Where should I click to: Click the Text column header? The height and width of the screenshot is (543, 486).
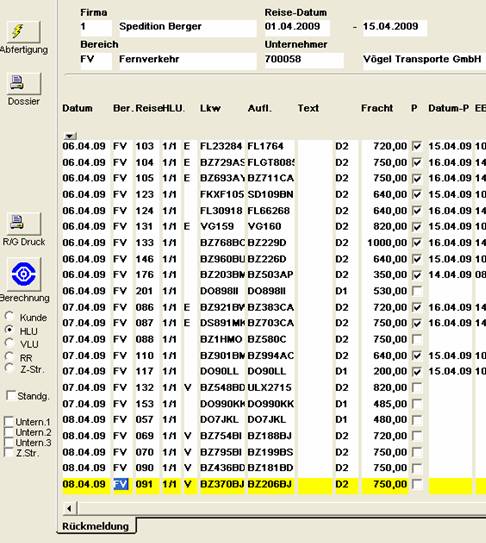coord(308,108)
